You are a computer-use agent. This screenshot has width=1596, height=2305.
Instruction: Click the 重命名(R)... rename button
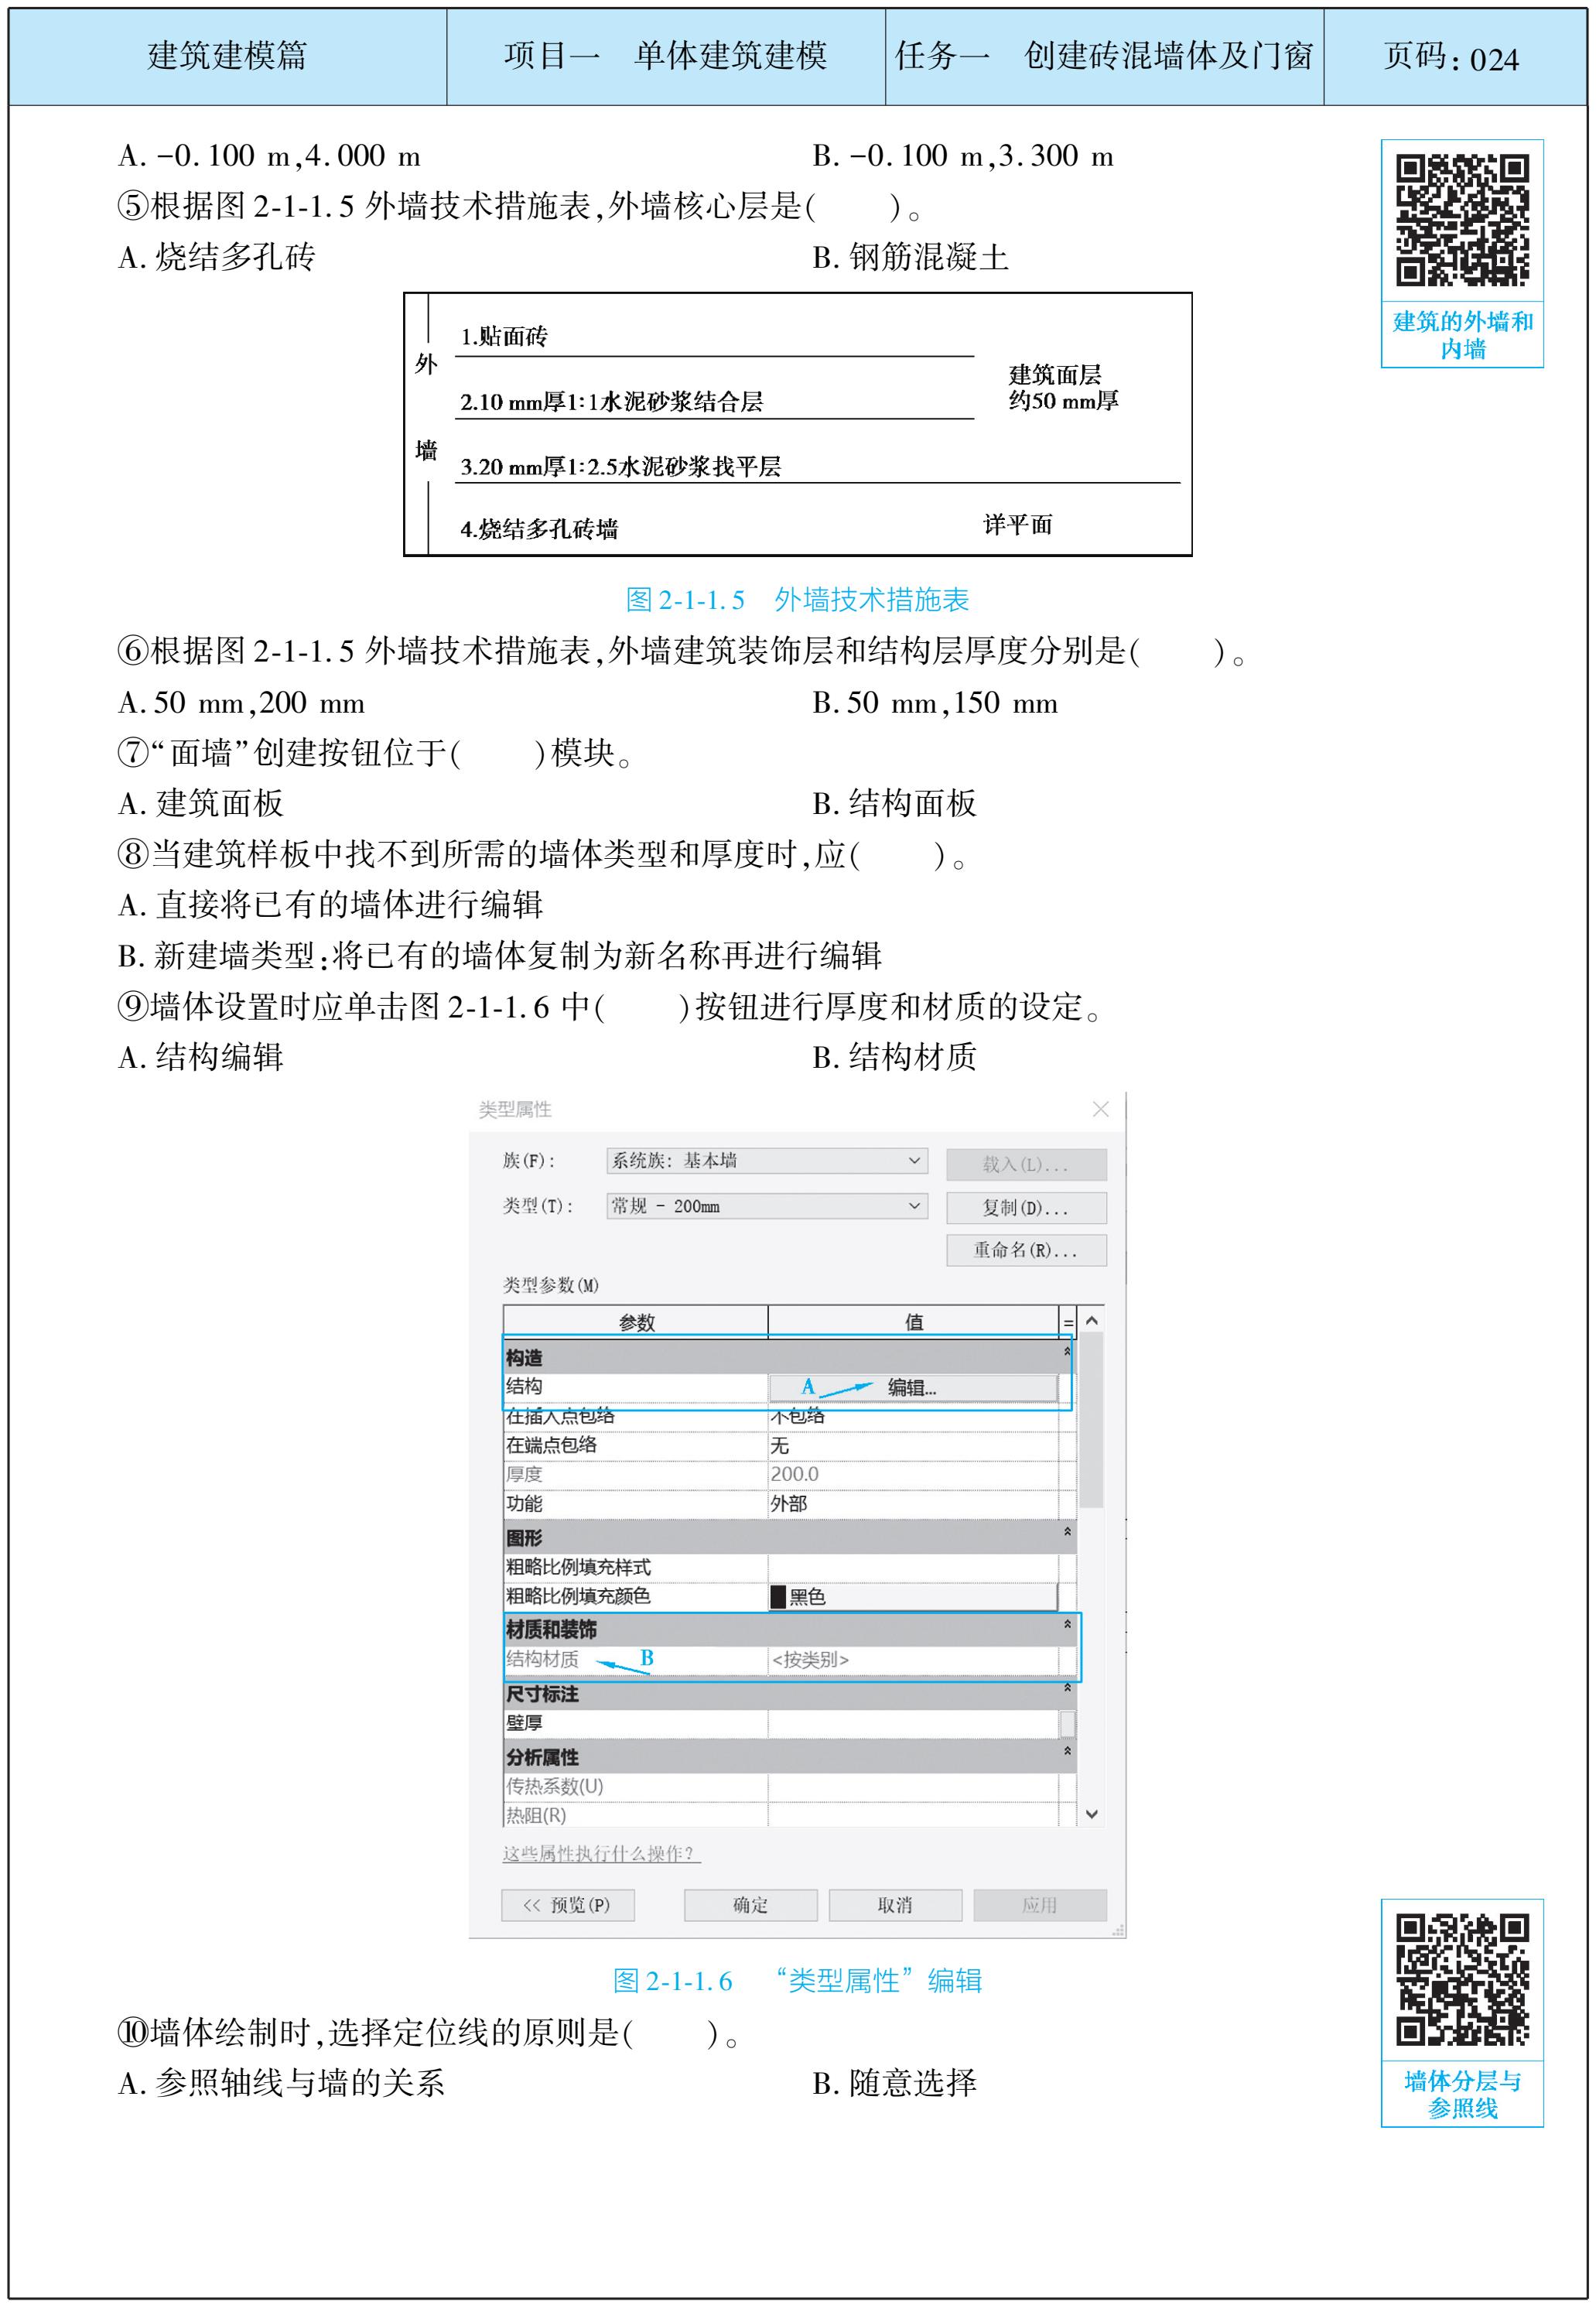(1026, 1250)
